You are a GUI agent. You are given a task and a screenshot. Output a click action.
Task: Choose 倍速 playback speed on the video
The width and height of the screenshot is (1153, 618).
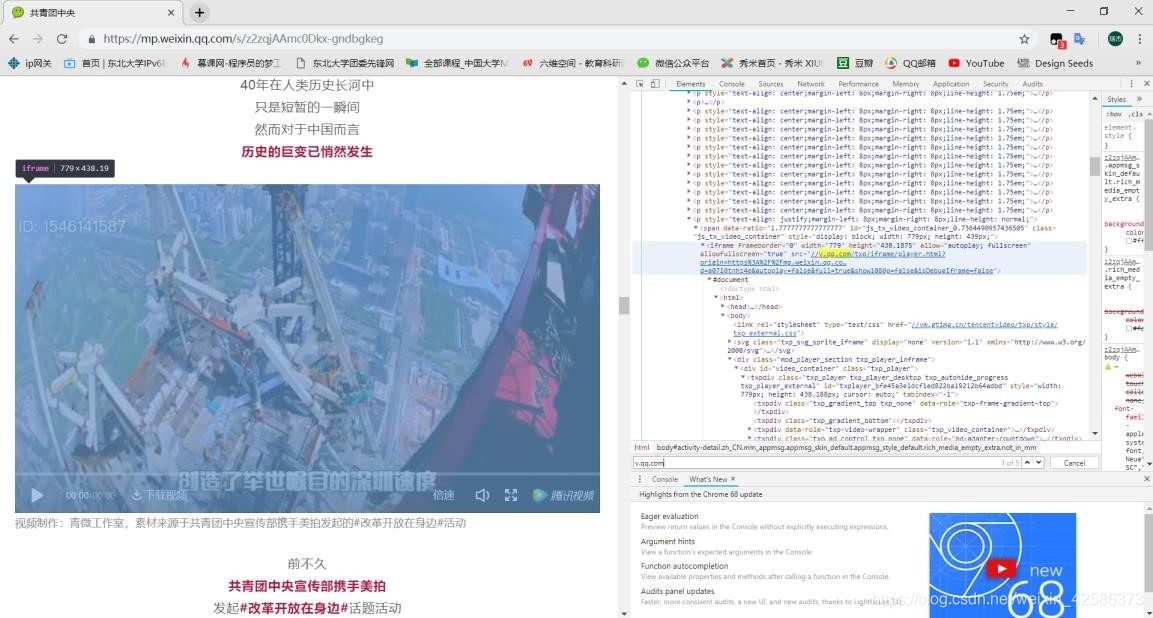[443, 495]
